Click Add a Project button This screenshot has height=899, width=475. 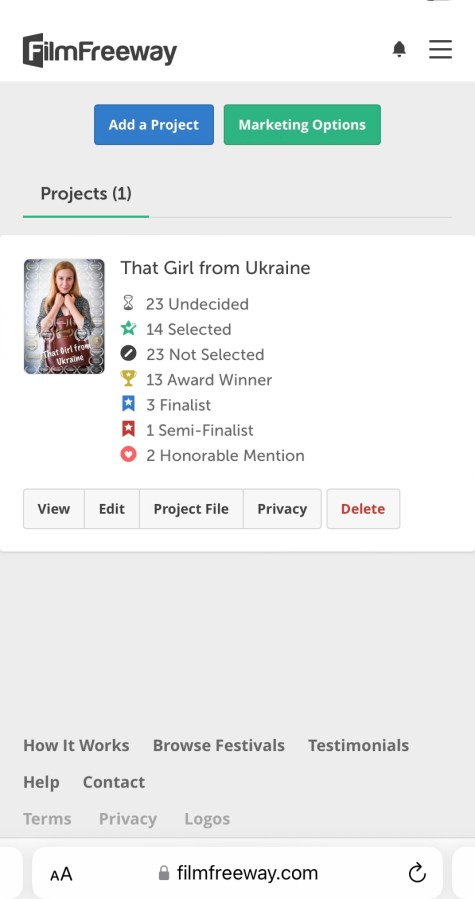pyautogui.click(x=154, y=124)
